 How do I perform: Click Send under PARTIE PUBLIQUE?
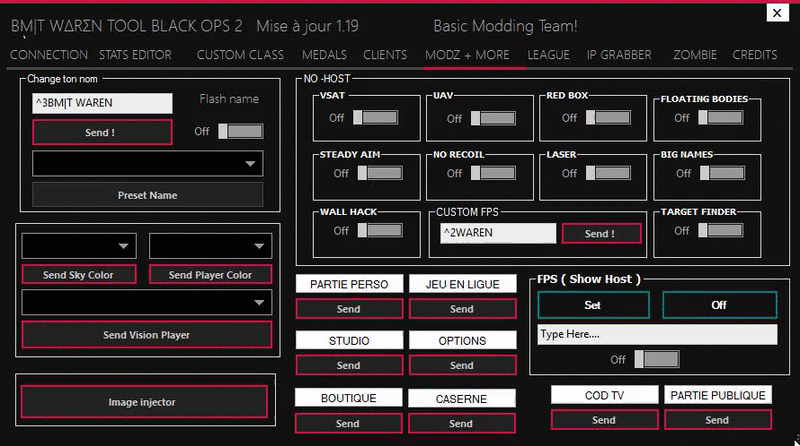[718, 420]
